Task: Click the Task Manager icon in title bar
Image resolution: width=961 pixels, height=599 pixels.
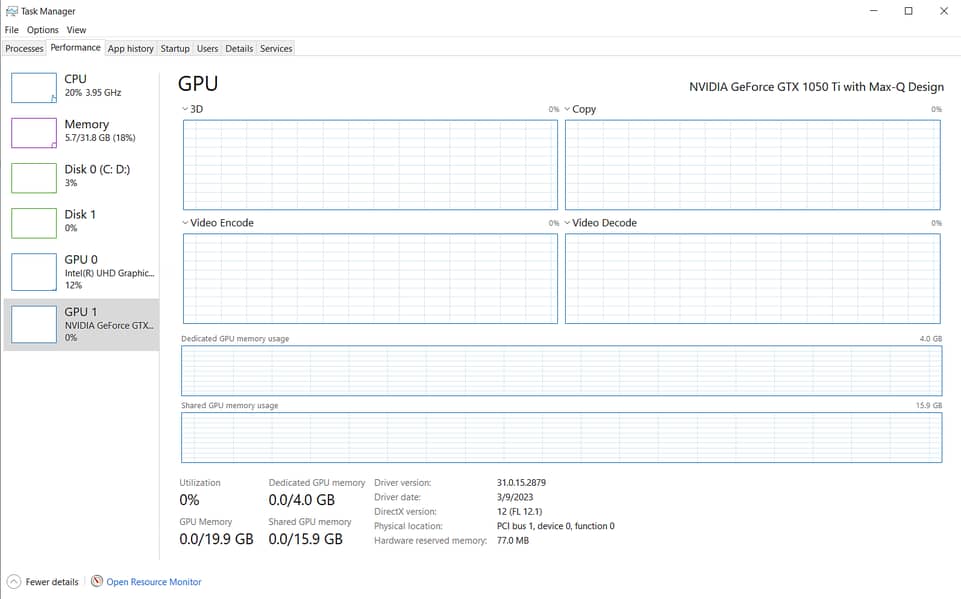Action: 12,11
